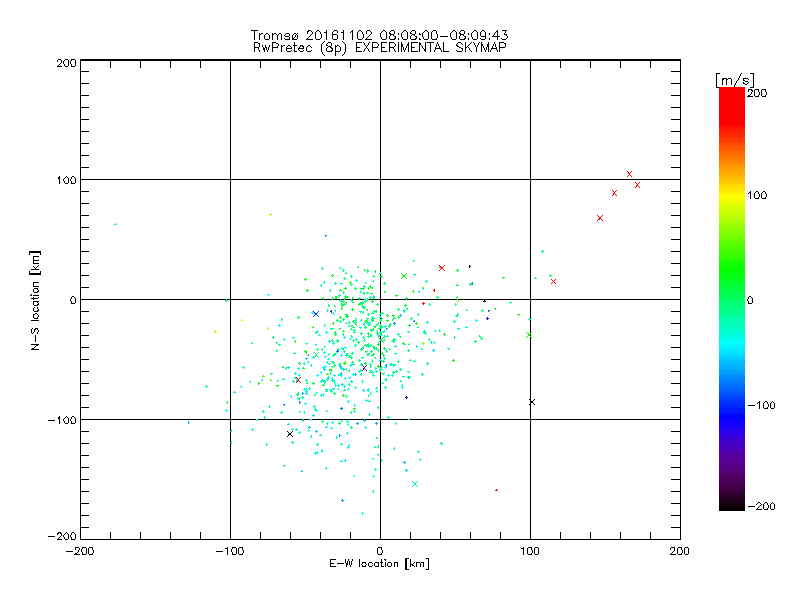The height and width of the screenshot is (600, 800).
Task: Select the RwPretec (8p) EXPERIMENTAL SKYMAP subtitle
Action: pyautogui.click(x=380, y=48)
